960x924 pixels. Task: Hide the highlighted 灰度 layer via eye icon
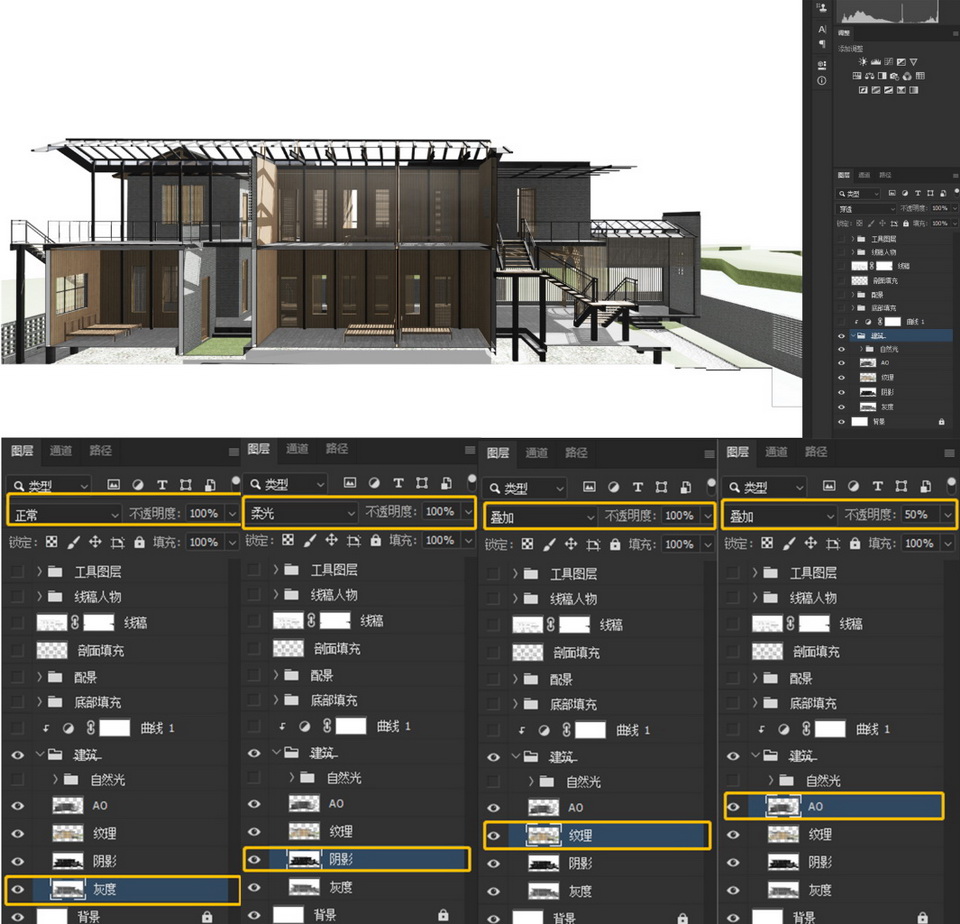pos(16,887)
